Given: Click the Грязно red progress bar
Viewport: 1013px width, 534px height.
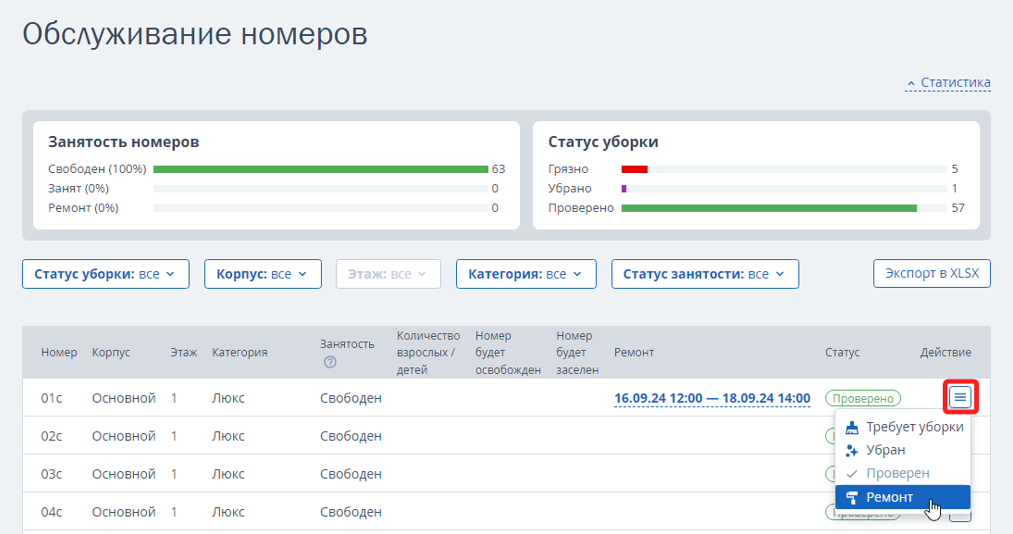Looking at the screenshot, I should pyautogui.click(x=634, y=169).
